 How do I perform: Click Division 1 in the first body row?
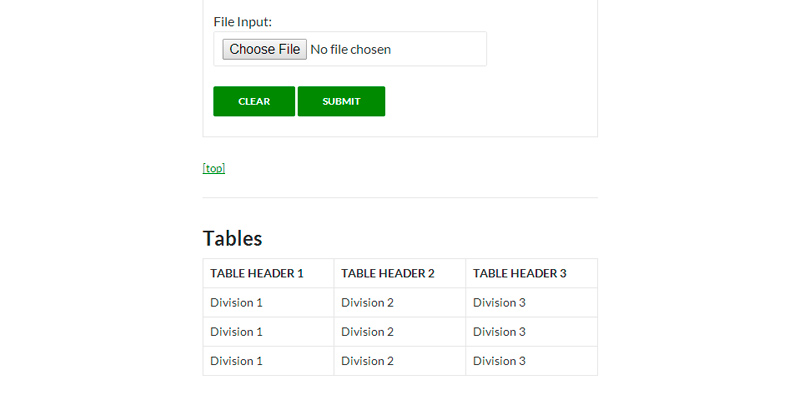(x=236, y=302)
